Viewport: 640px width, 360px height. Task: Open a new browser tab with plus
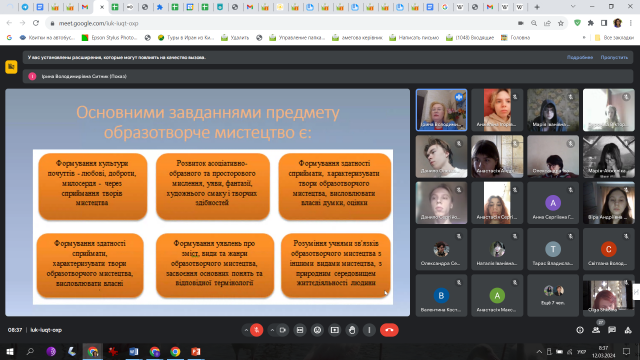537,7
